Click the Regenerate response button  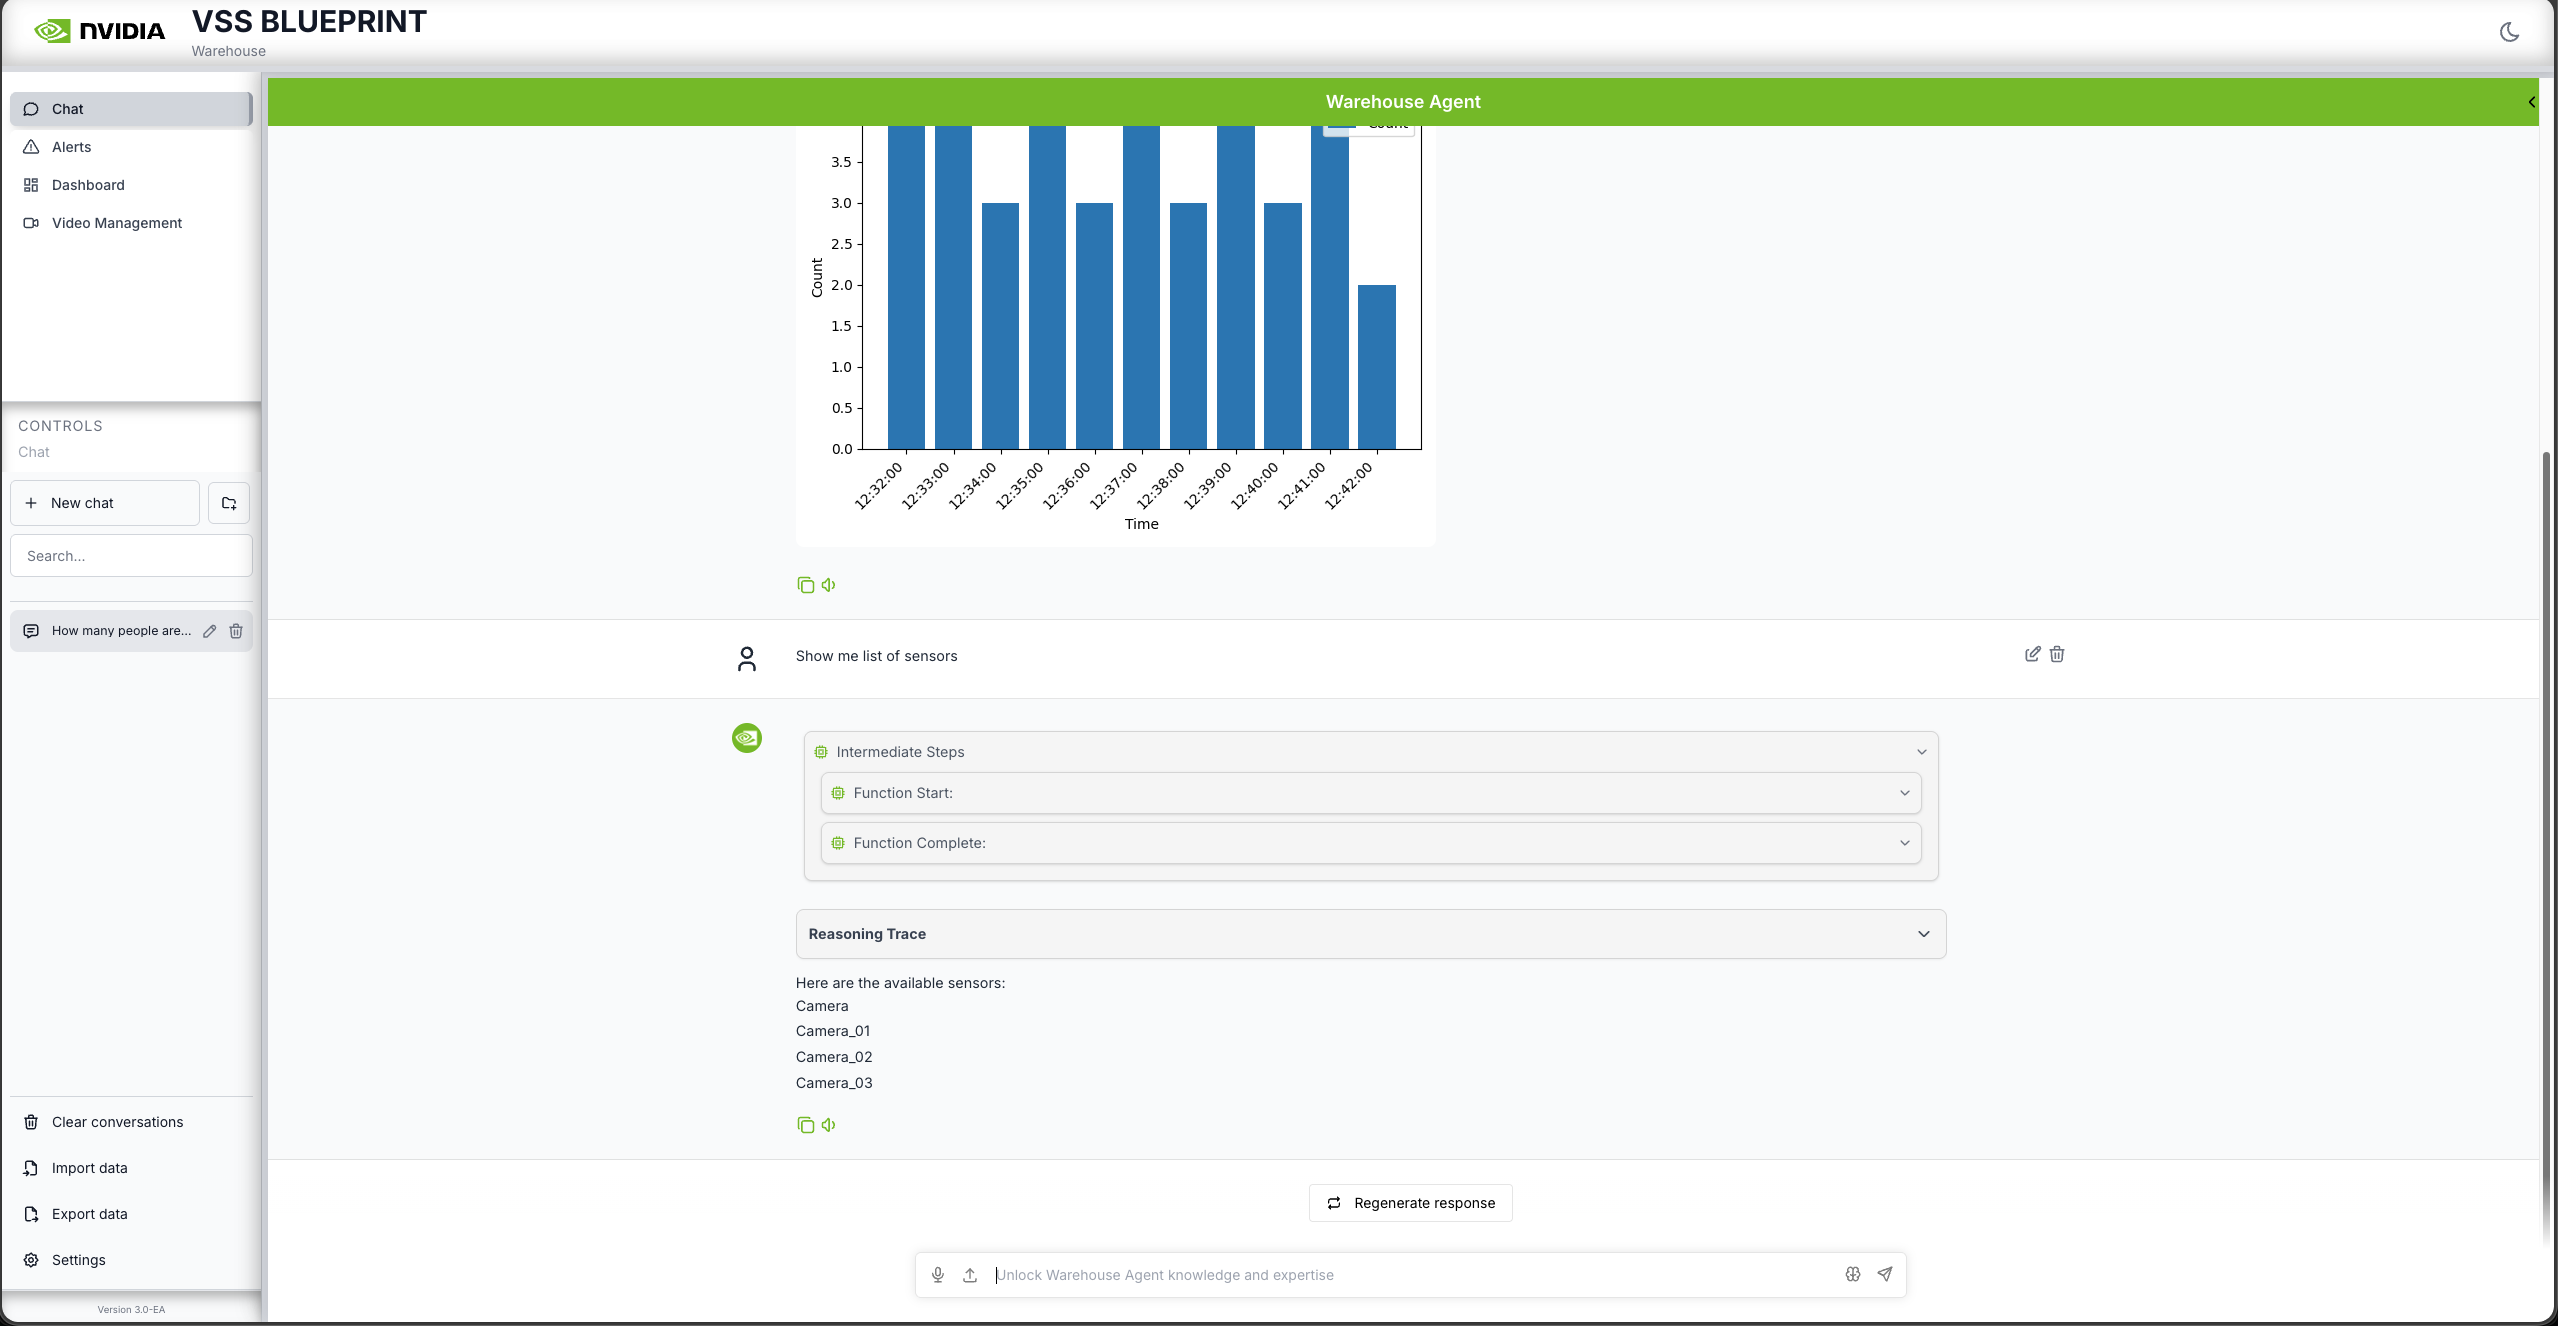click(x=1410, y=1203)
